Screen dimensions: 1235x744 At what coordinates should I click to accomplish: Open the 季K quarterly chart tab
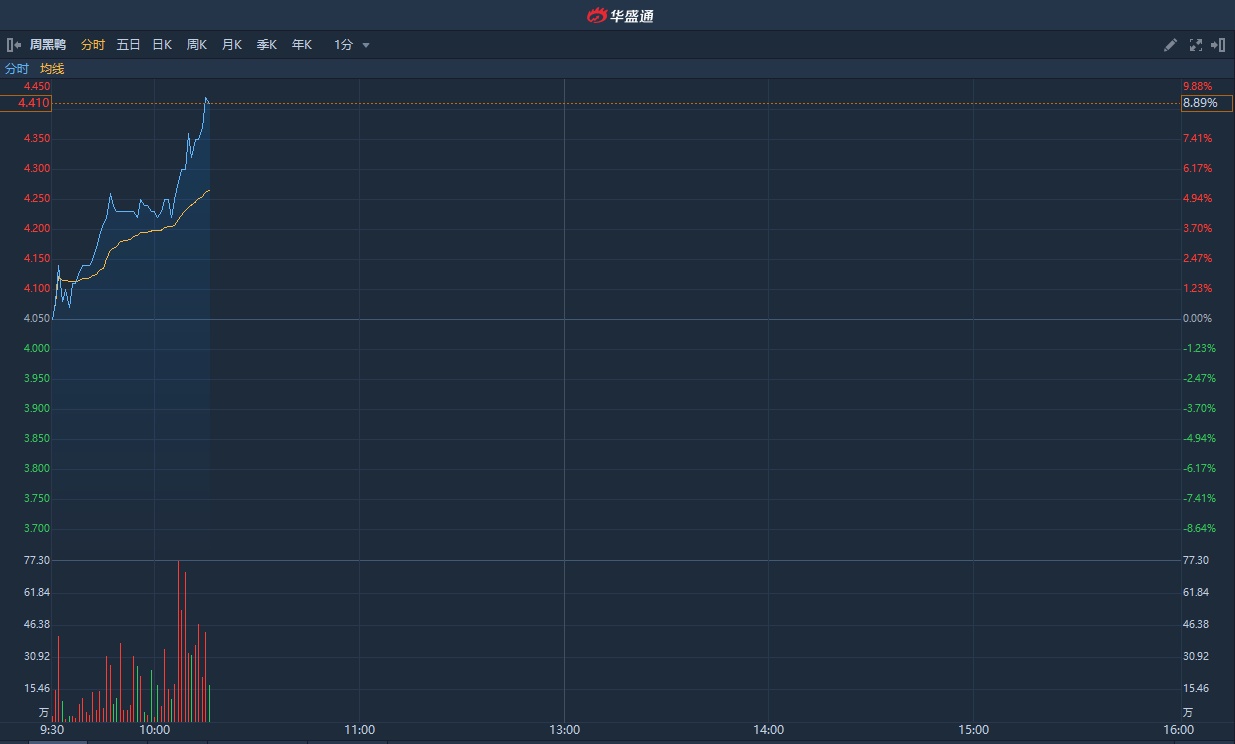coord(267,45)
